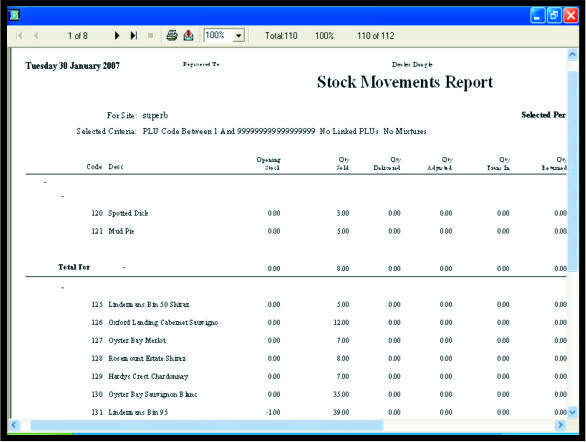Click the horizontal scrollbar left arrow

pos(14,425)
